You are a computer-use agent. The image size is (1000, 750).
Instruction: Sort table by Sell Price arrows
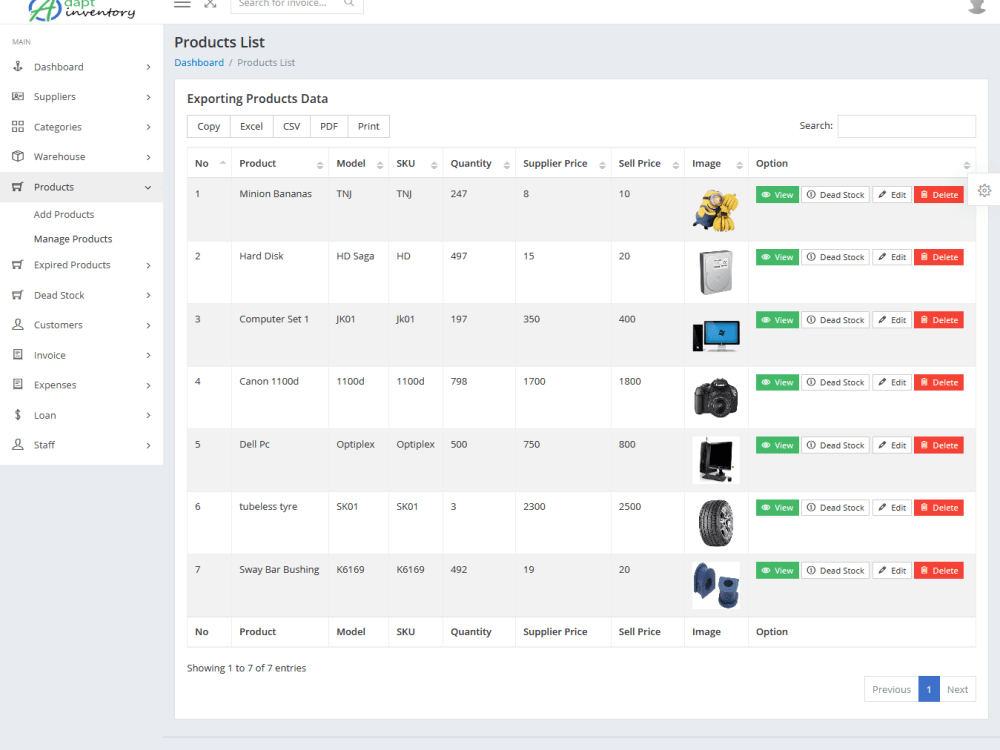pos(675,165)
